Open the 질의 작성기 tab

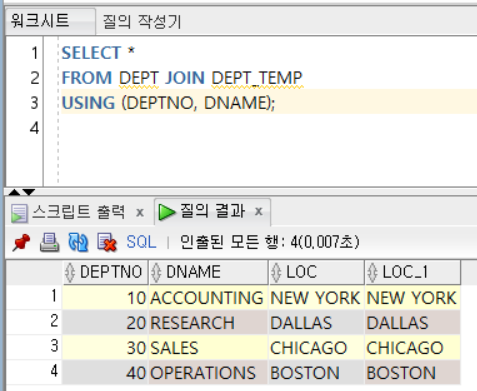pos(142,22)
